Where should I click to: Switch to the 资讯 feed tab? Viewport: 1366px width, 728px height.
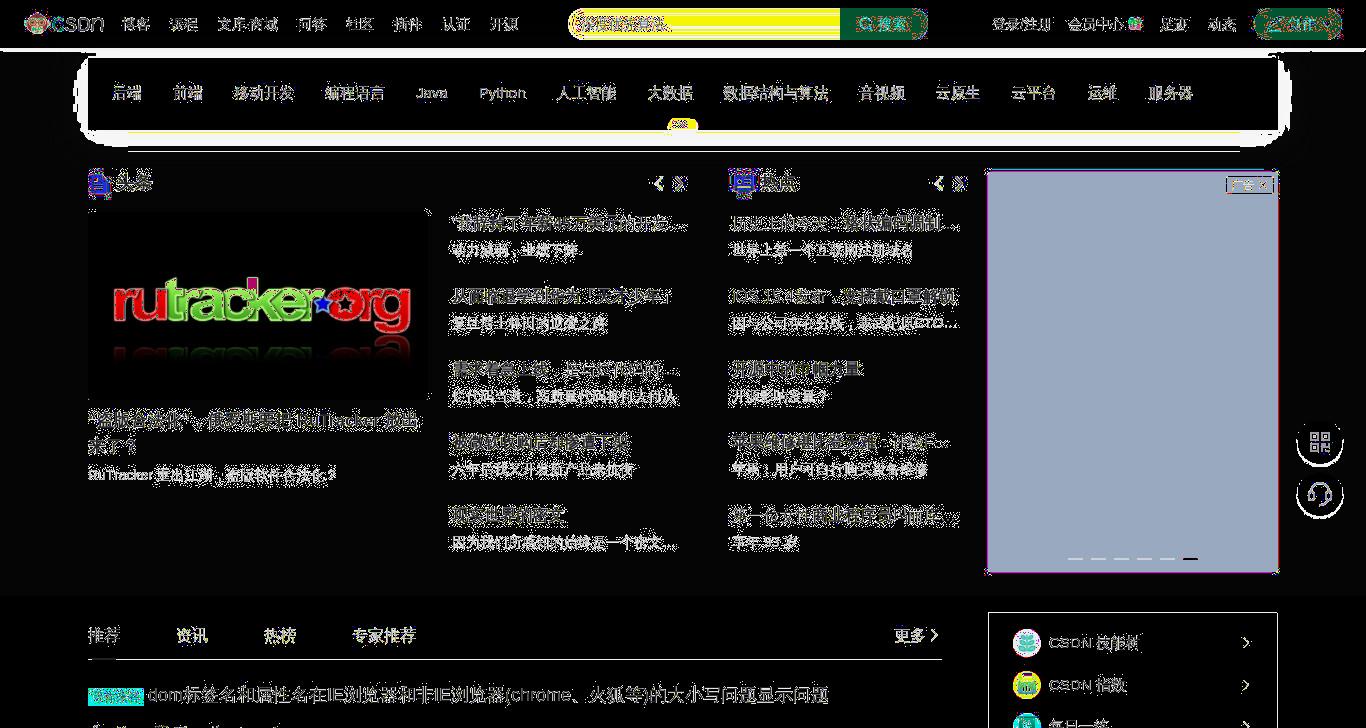pos(191,635)
